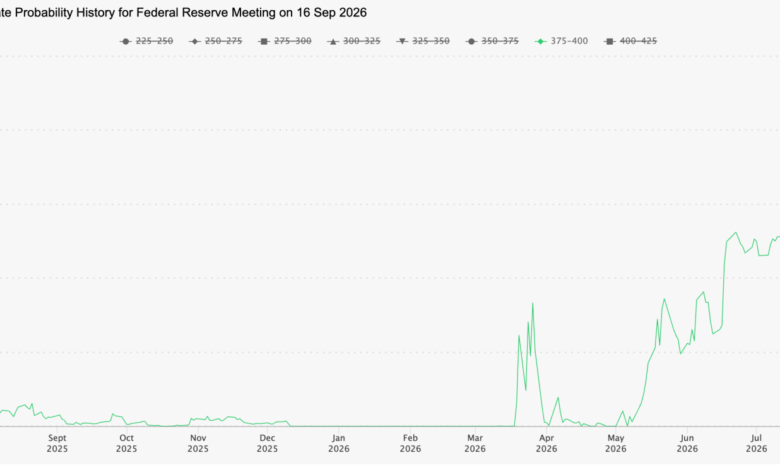780x470 pixels.
Task: Click the Dec 2025 axis label
Action: [267, 443]
